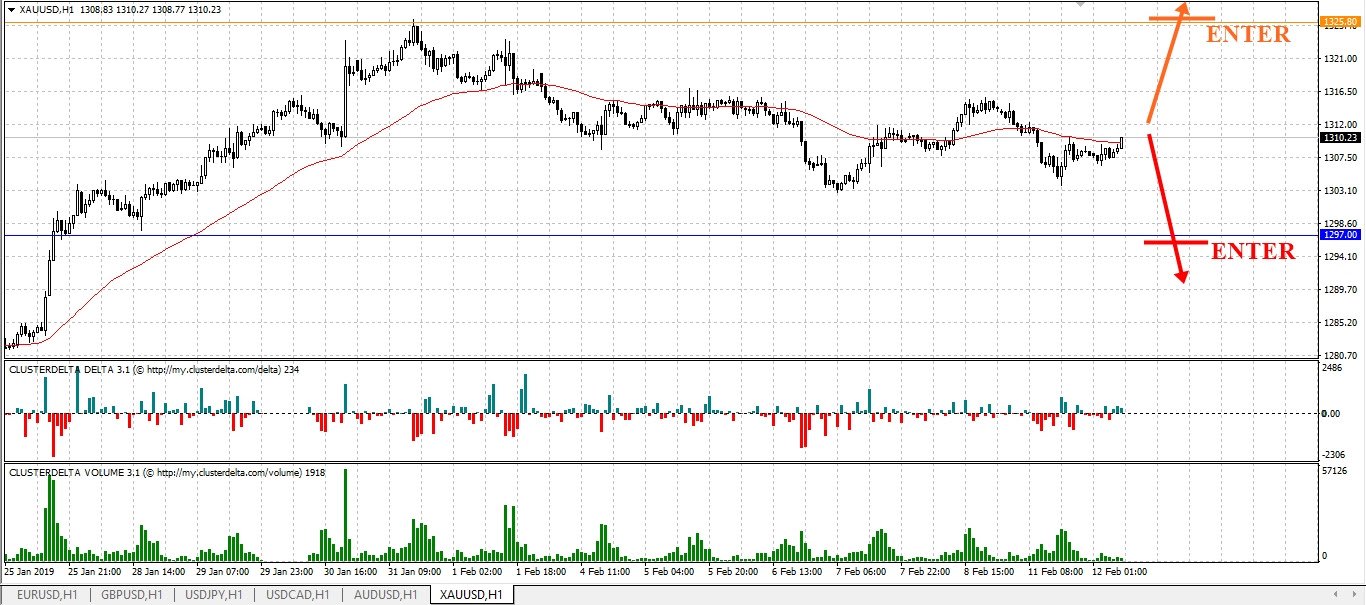Screen dimensions: 1366x605
Task: Switch to the EURUSD,H1 chart tab
Action: (x=46, y=595)
